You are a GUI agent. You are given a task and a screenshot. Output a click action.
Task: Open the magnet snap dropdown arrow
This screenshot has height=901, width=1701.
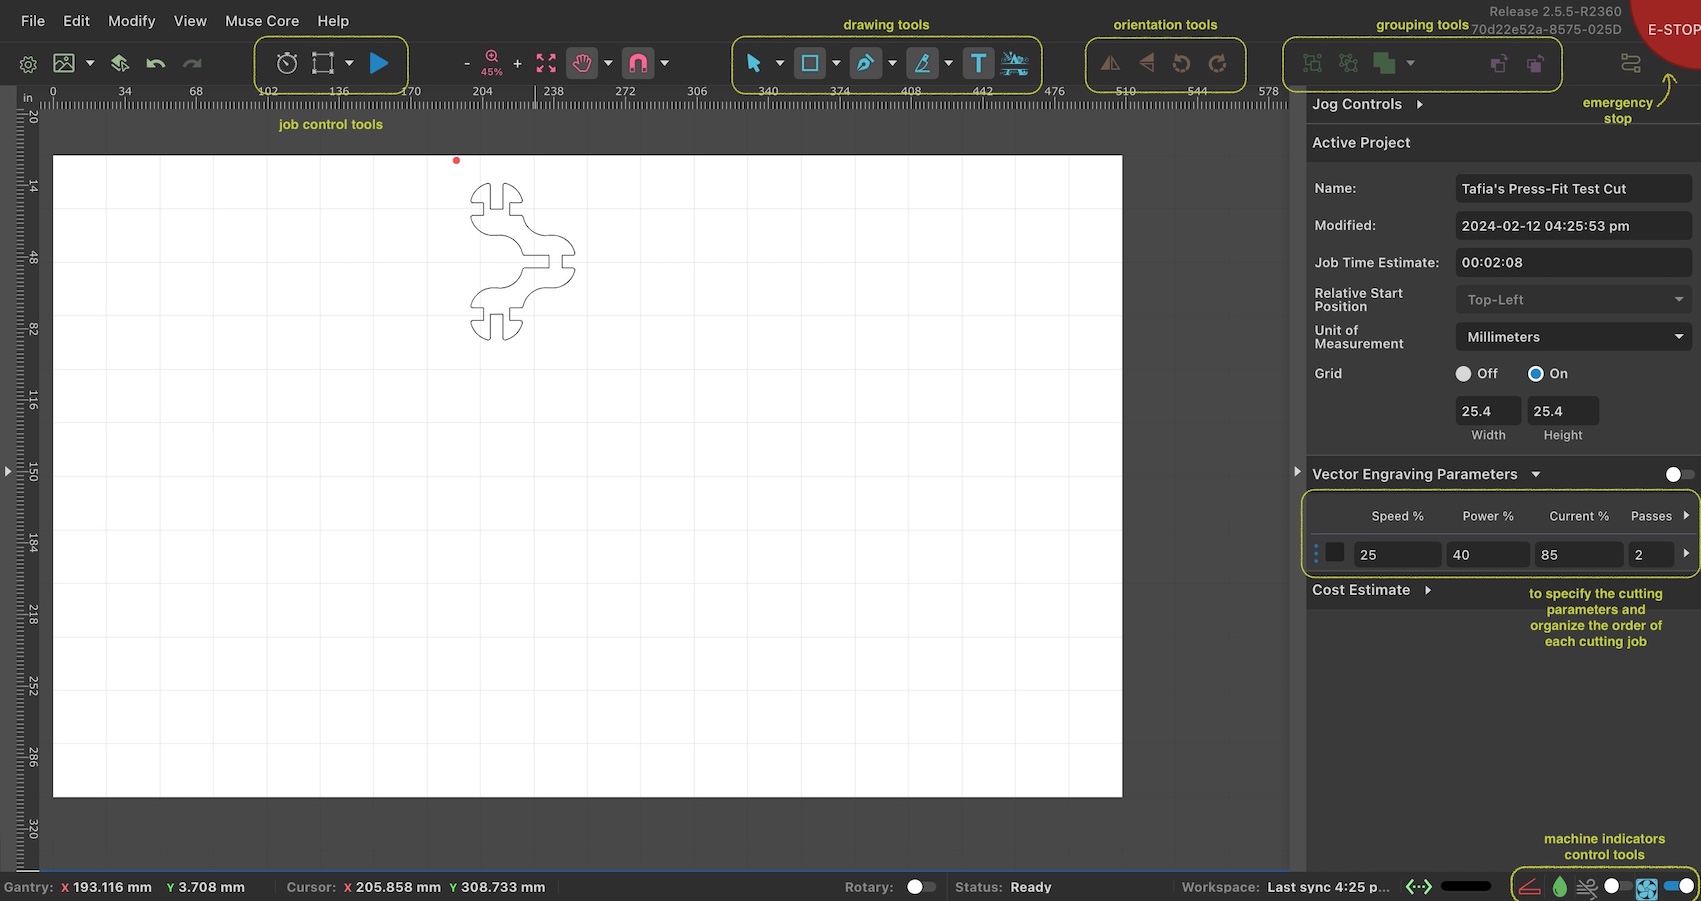(x=664, y=63)
